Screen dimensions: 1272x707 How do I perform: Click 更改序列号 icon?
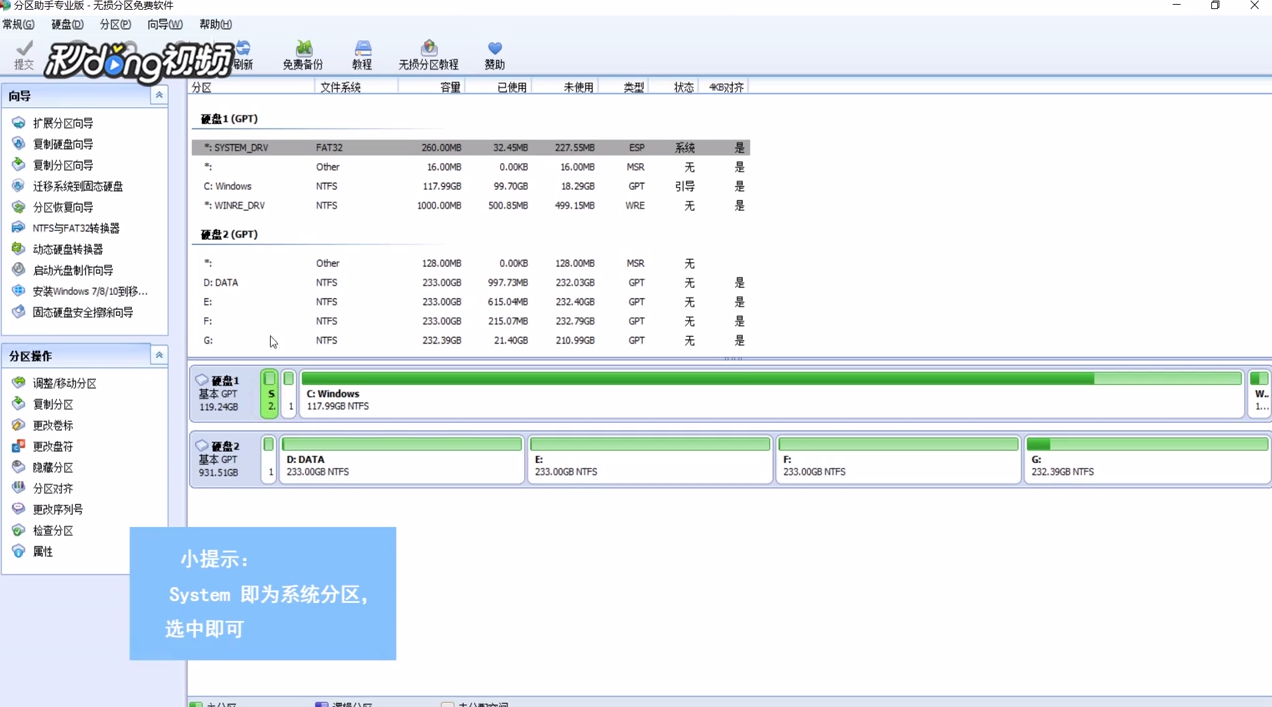tap(18, 509)
